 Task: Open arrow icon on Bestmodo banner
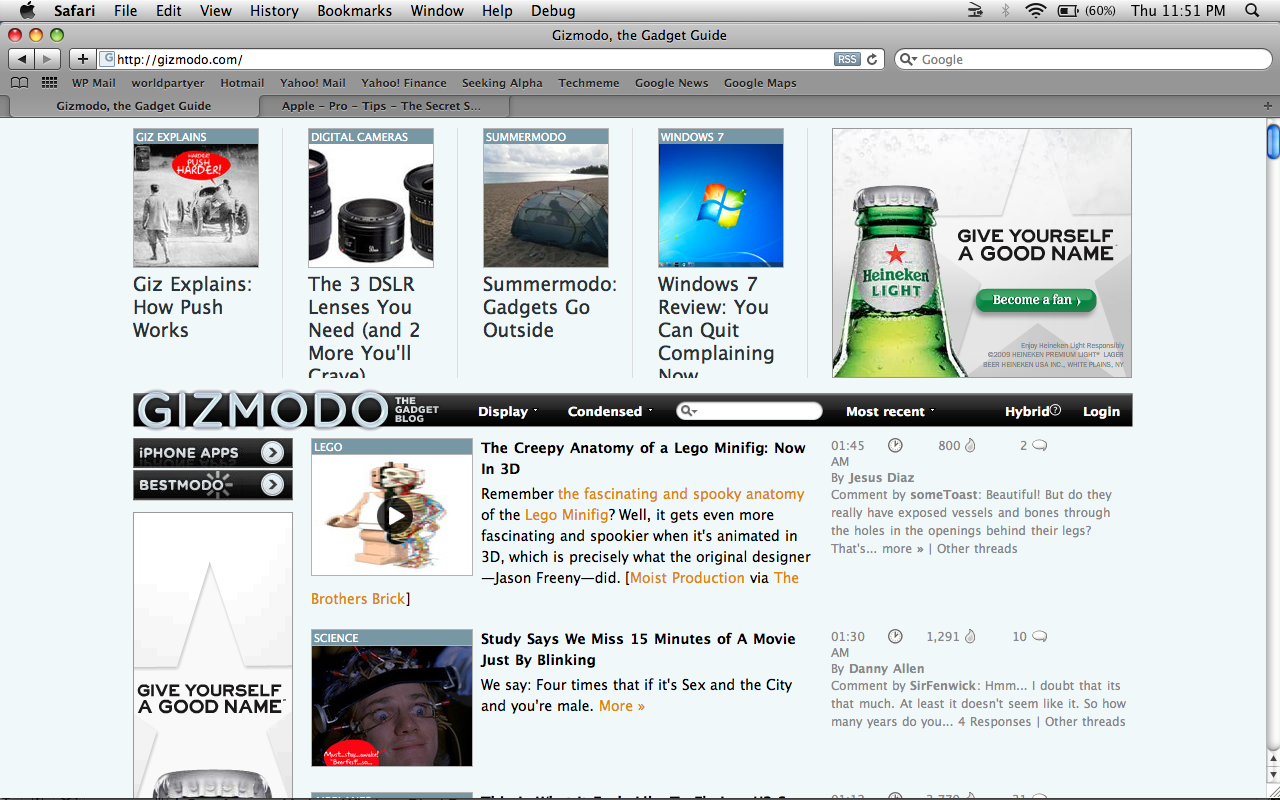click(272, 485)
